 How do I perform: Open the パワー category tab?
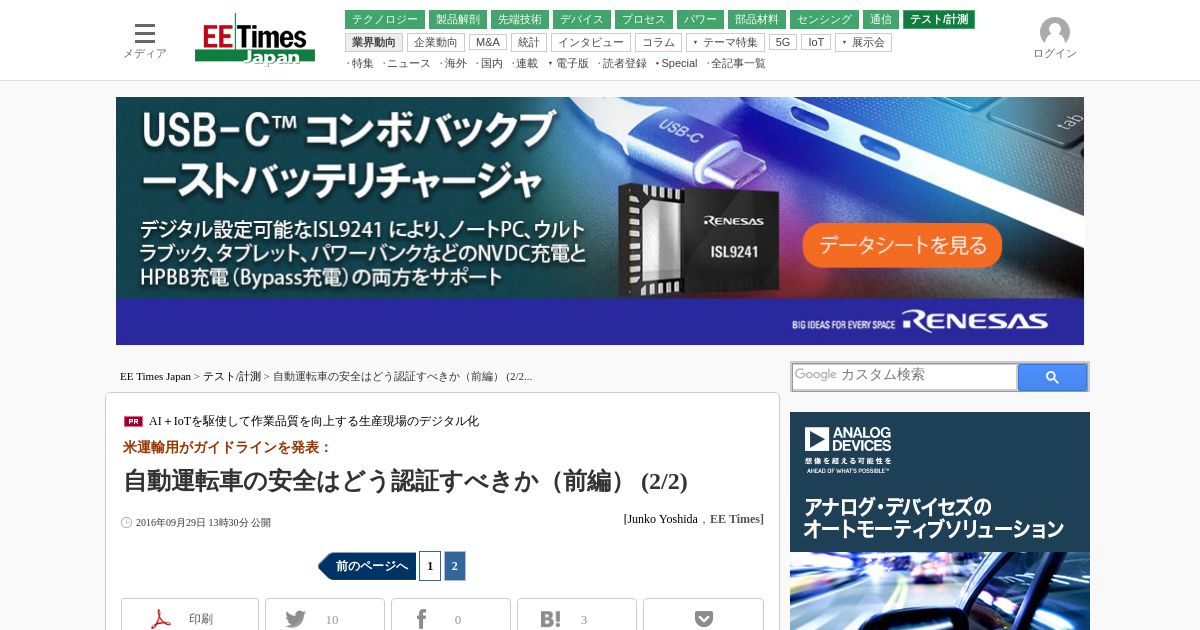tap(700, 20)
